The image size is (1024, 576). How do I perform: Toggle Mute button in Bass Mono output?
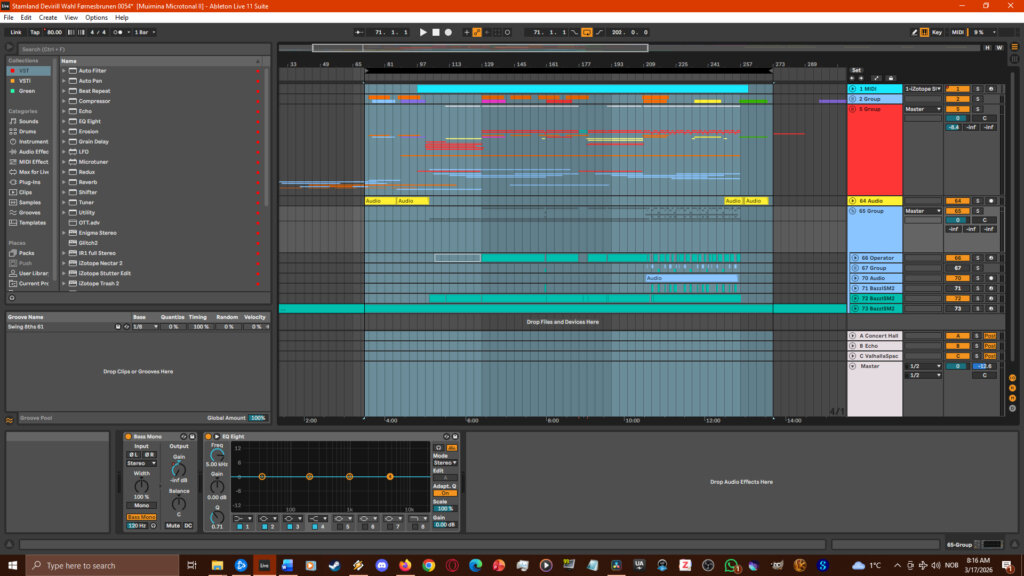(x=172, y=525)
